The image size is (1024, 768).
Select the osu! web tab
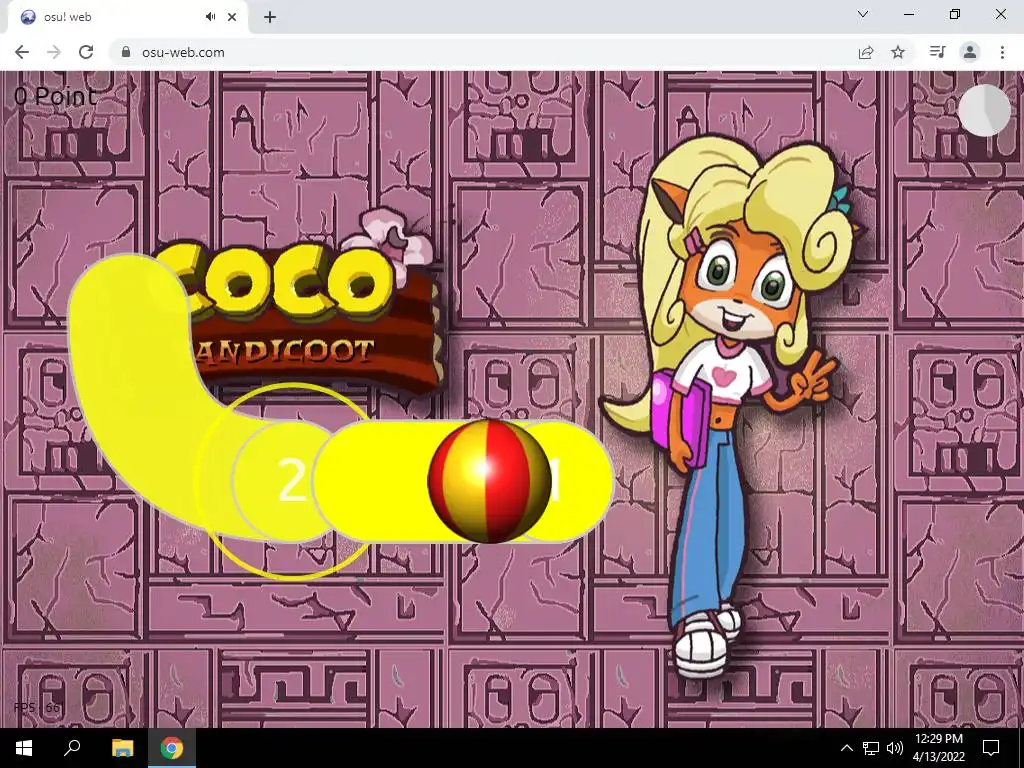pos(127,17)
